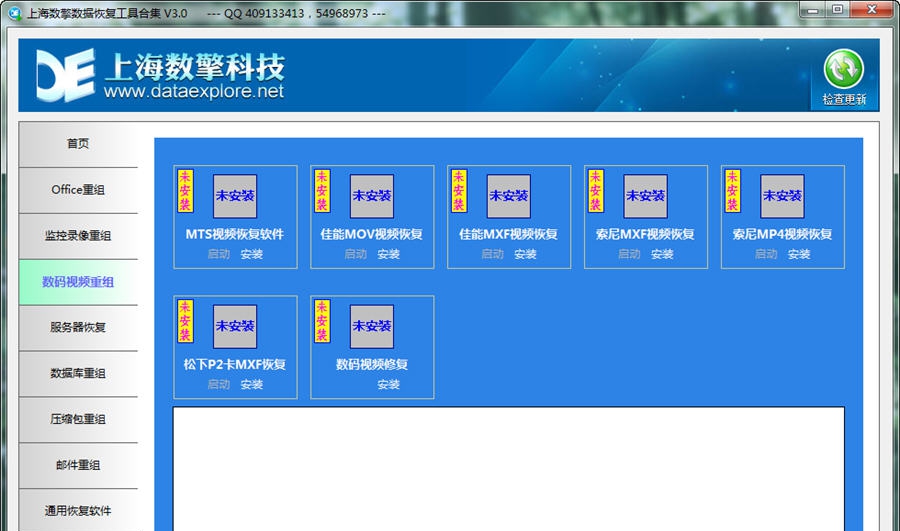Open the 服务器恢复 tab
Image resolution: width=900 pixels, height=531 pixels.
point(78,327)
